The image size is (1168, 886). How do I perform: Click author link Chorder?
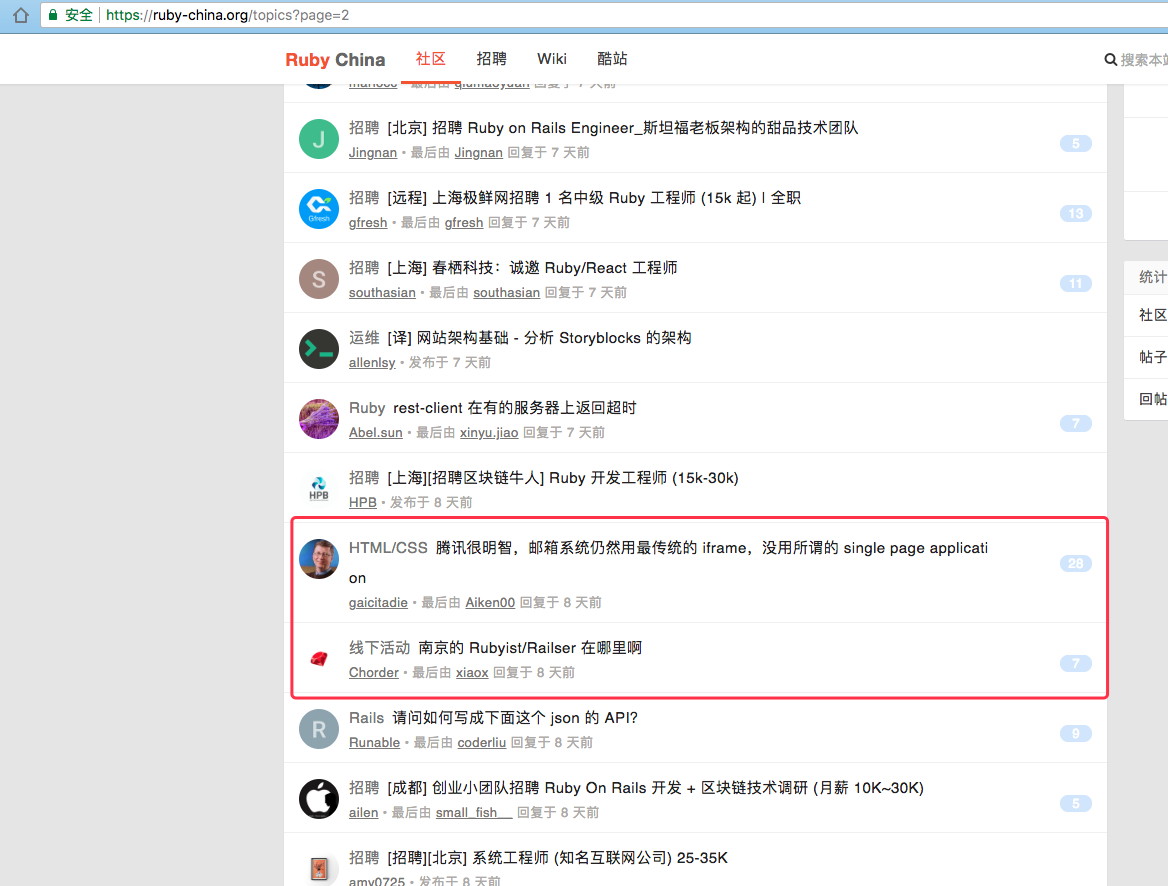374,673
